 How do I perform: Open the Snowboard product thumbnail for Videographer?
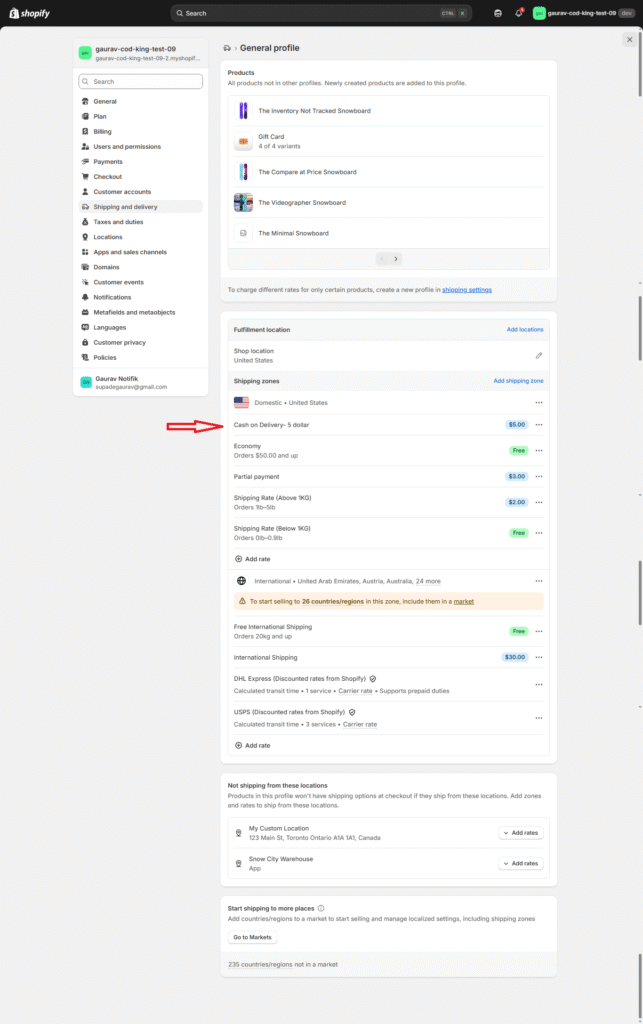[243, 203]
